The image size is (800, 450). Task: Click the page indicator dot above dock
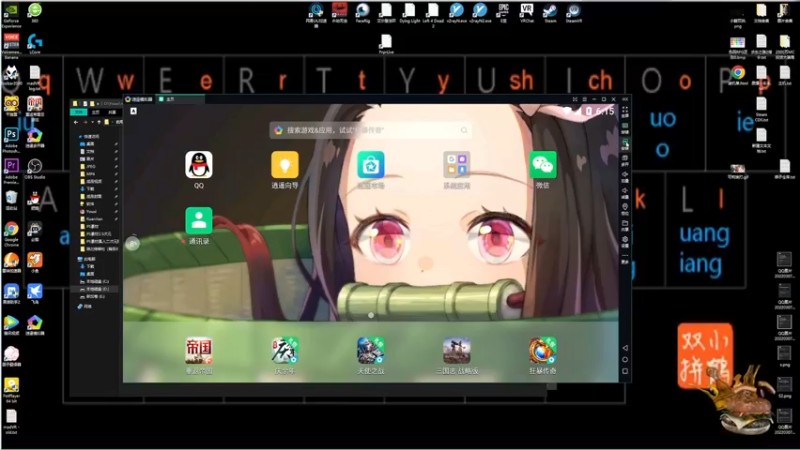371,315
